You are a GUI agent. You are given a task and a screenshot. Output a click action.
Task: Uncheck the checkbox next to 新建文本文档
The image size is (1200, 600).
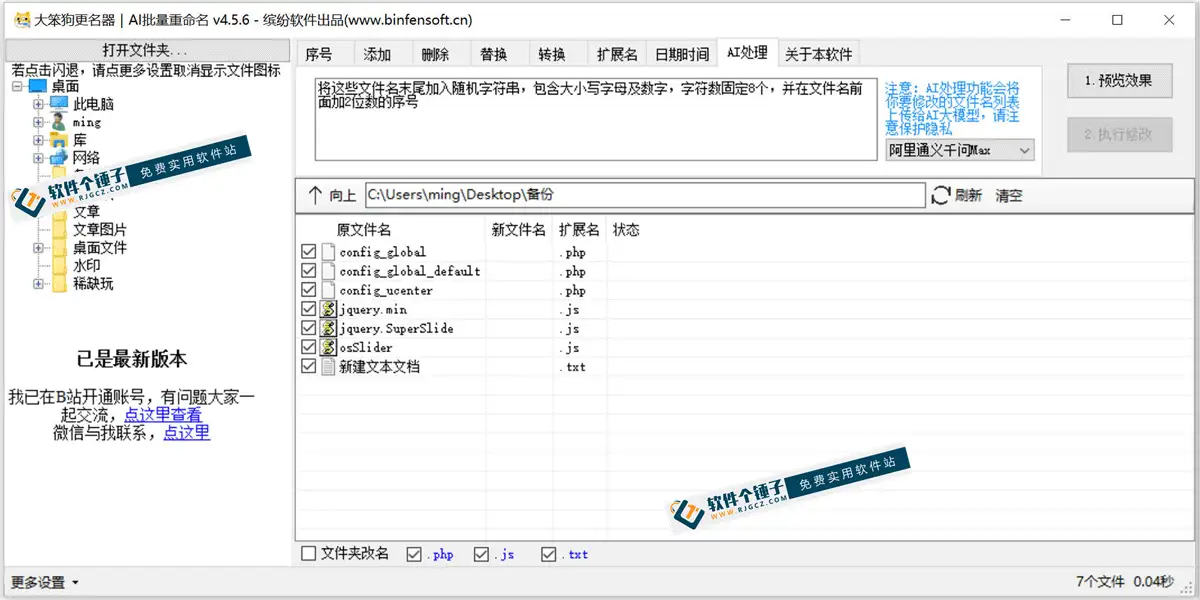click(x=308, y=366)
